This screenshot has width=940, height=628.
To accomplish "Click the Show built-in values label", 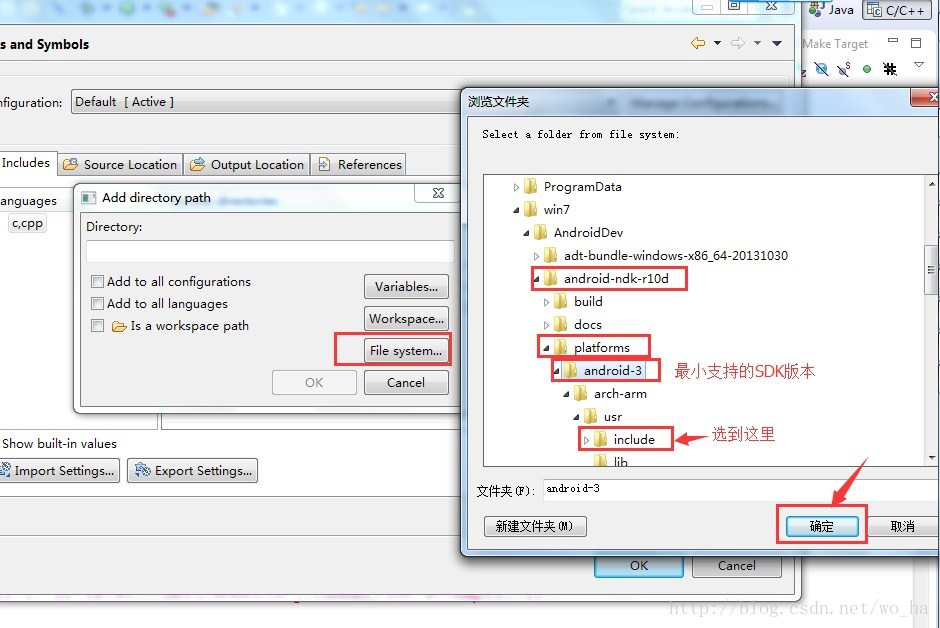I will pyautogui.click(x=59, y=443).
